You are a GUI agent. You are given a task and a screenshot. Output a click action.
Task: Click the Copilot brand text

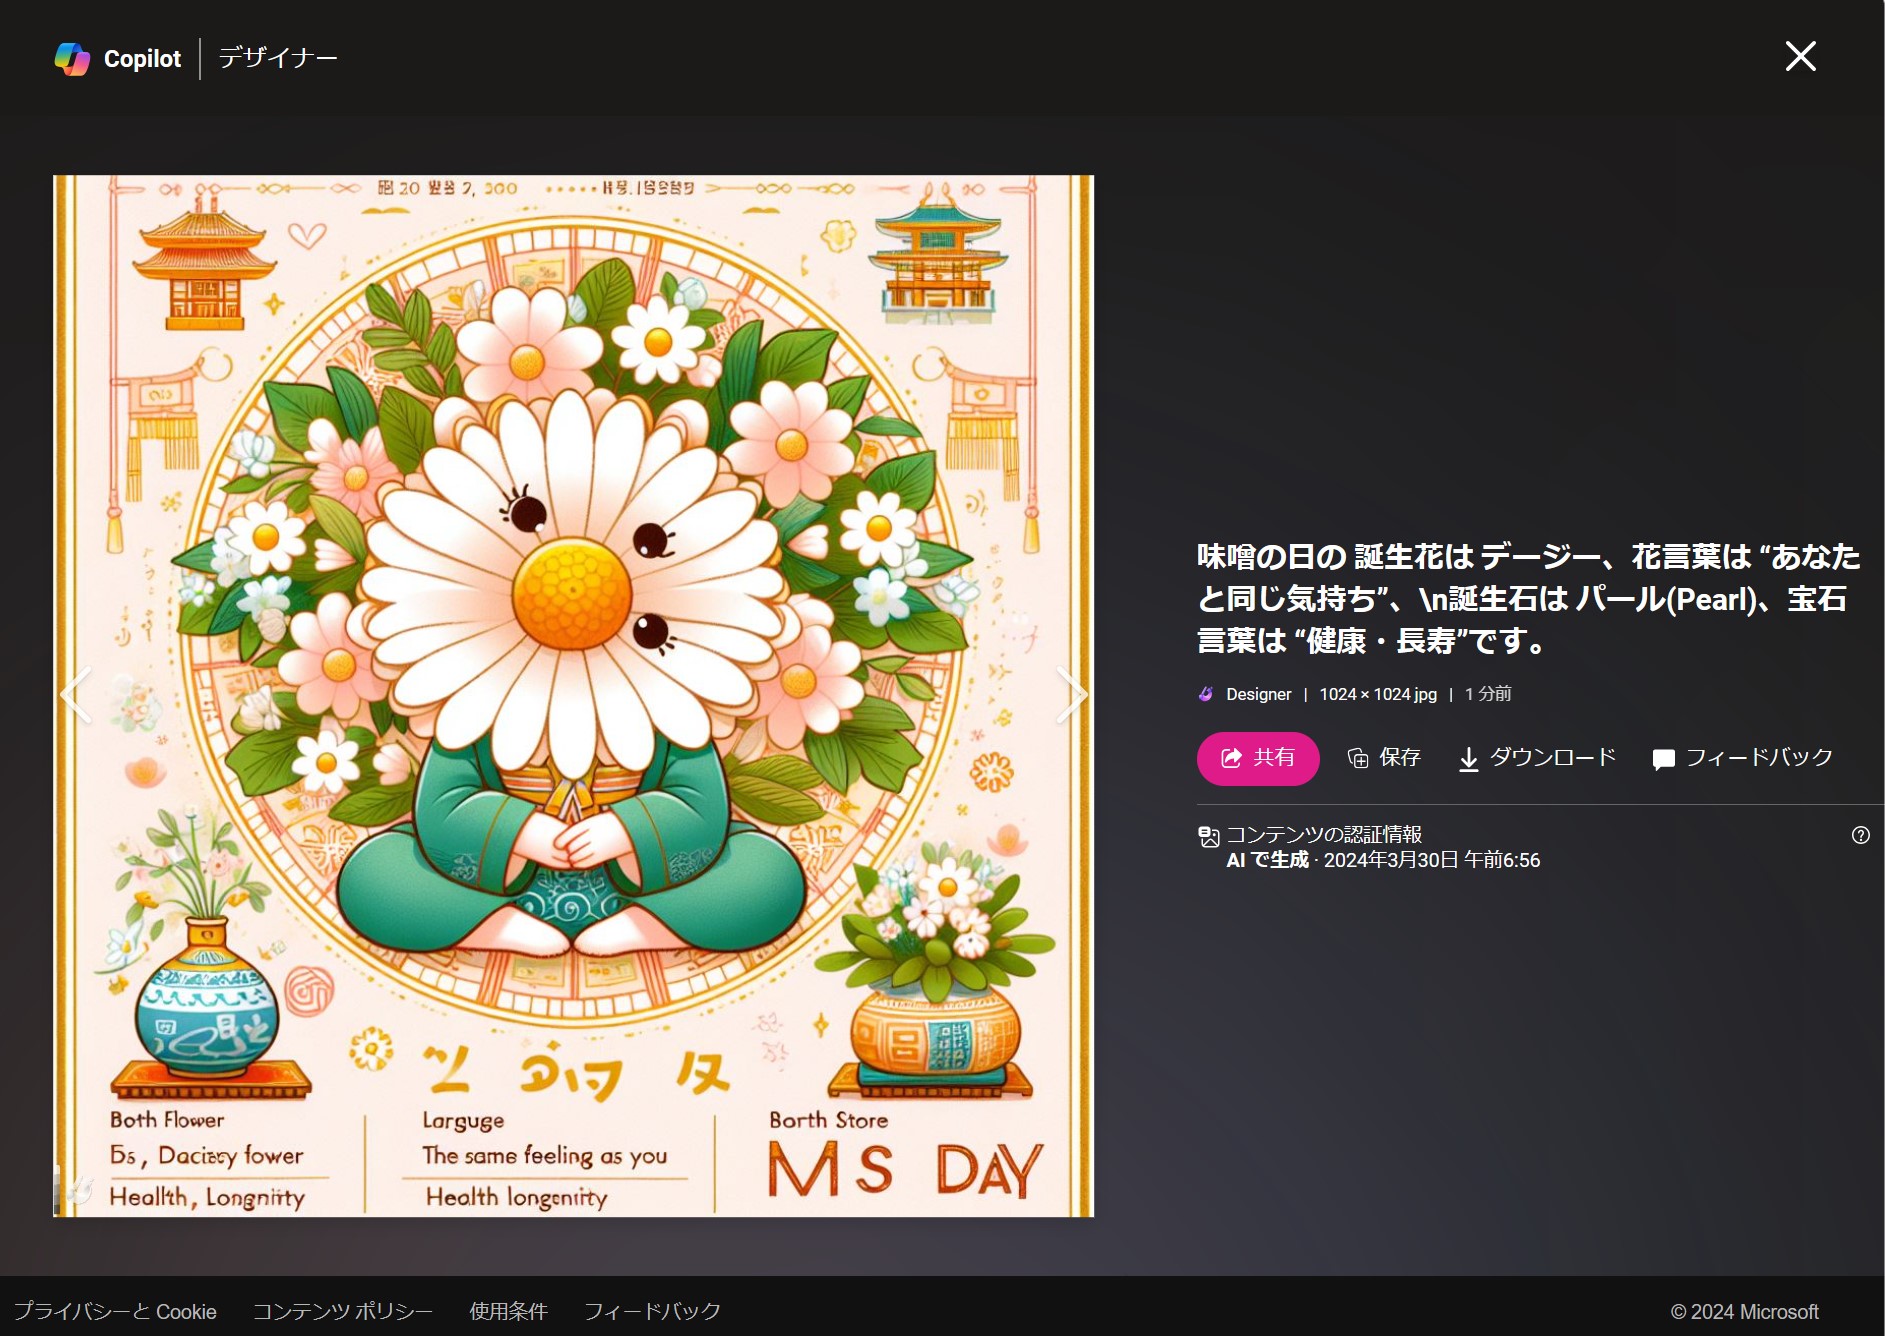pyautogui.click(x=142, y=59)
